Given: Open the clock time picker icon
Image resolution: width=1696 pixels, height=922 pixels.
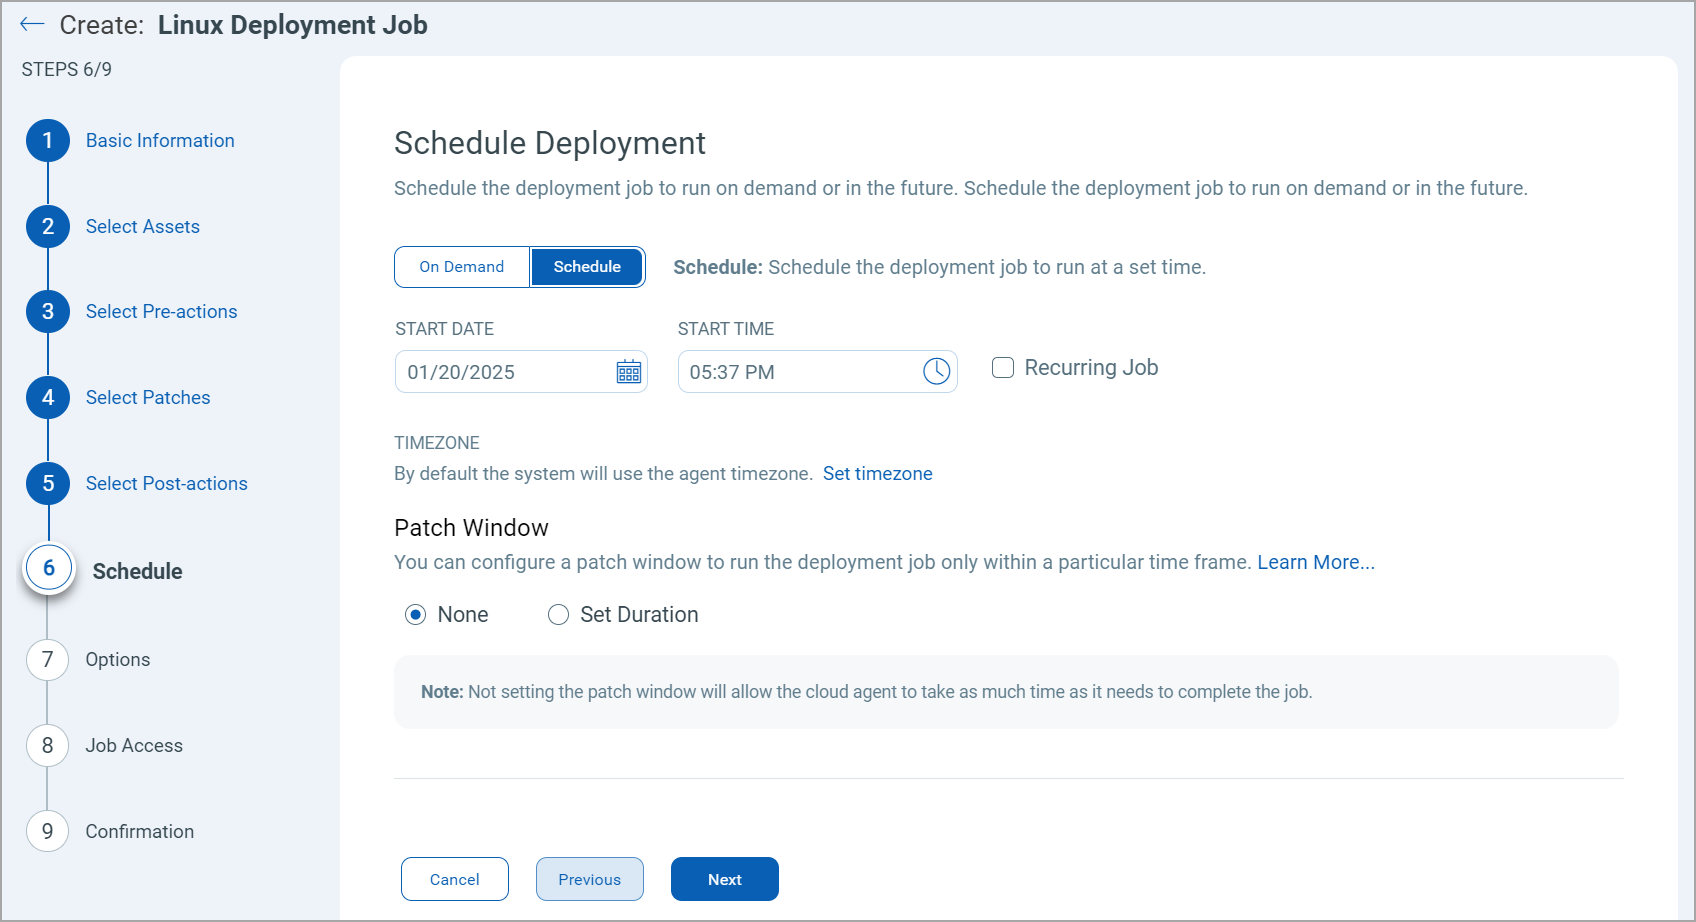Looking at the screenshot, I should [x=936, y=371].
